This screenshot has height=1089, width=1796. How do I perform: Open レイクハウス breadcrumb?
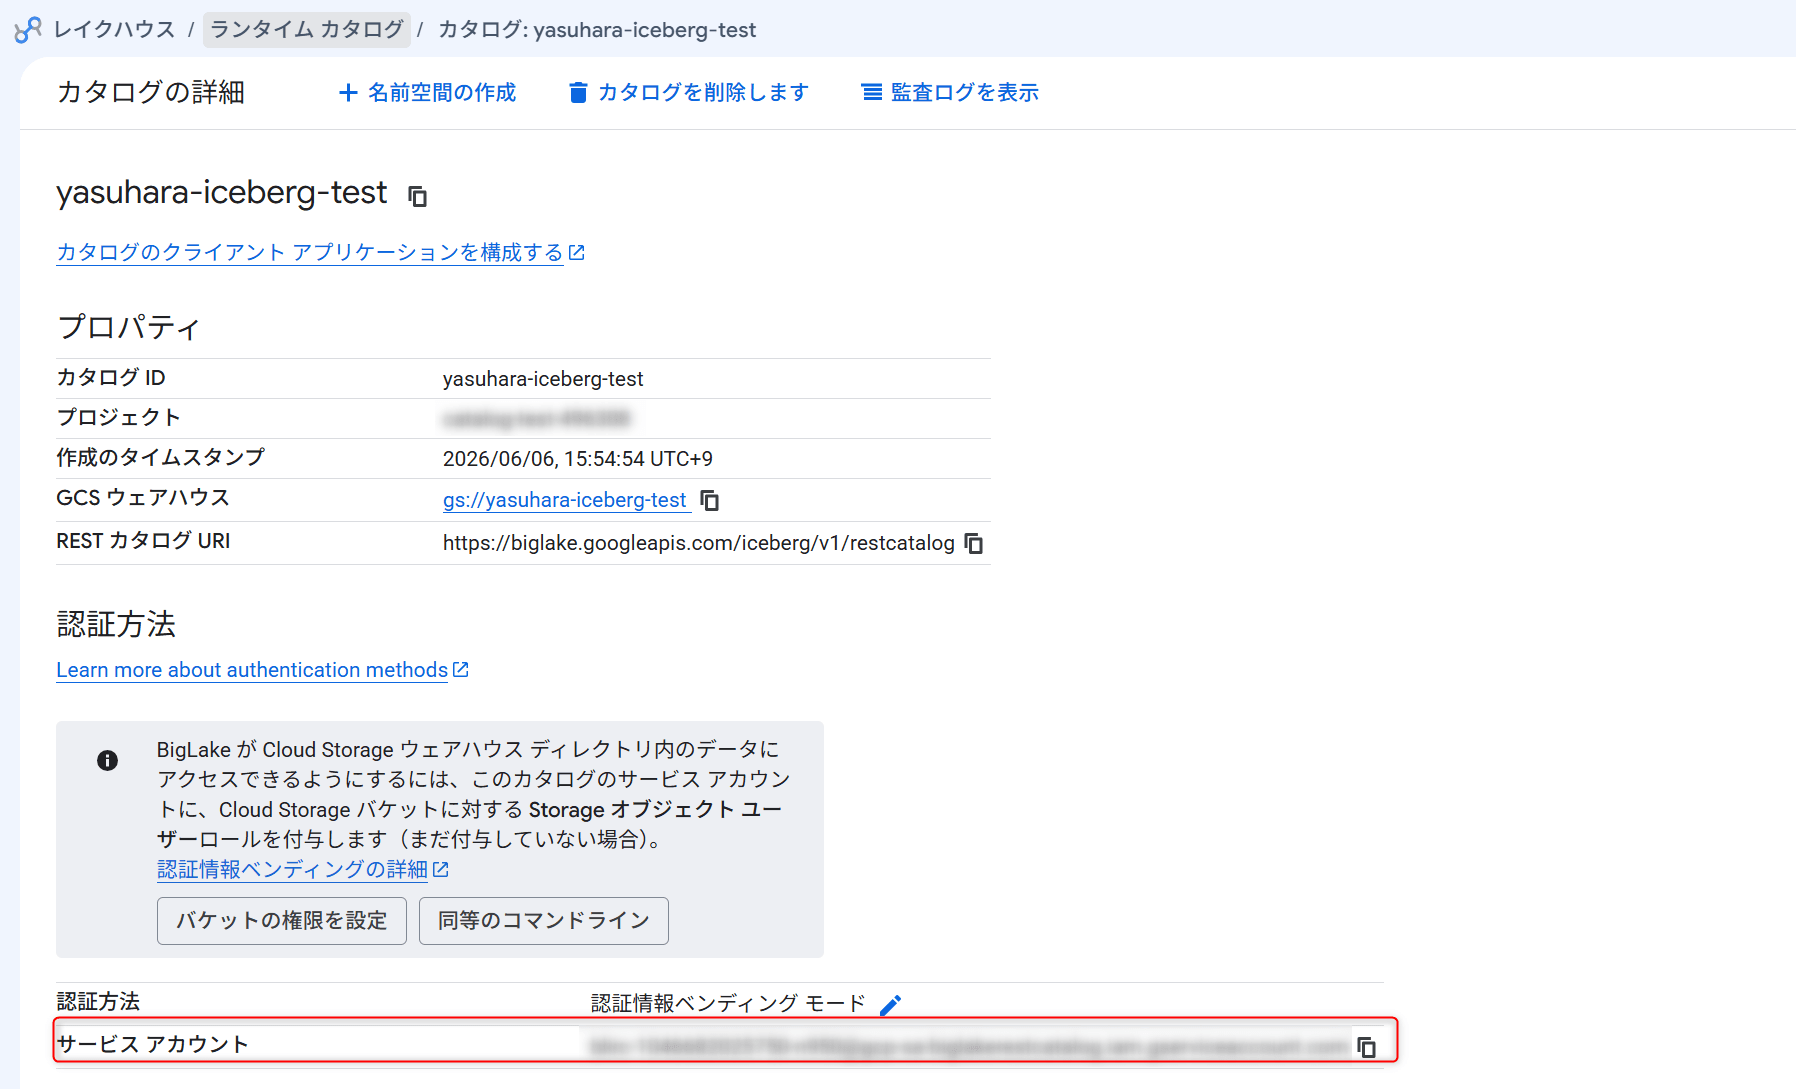[114, 30]
